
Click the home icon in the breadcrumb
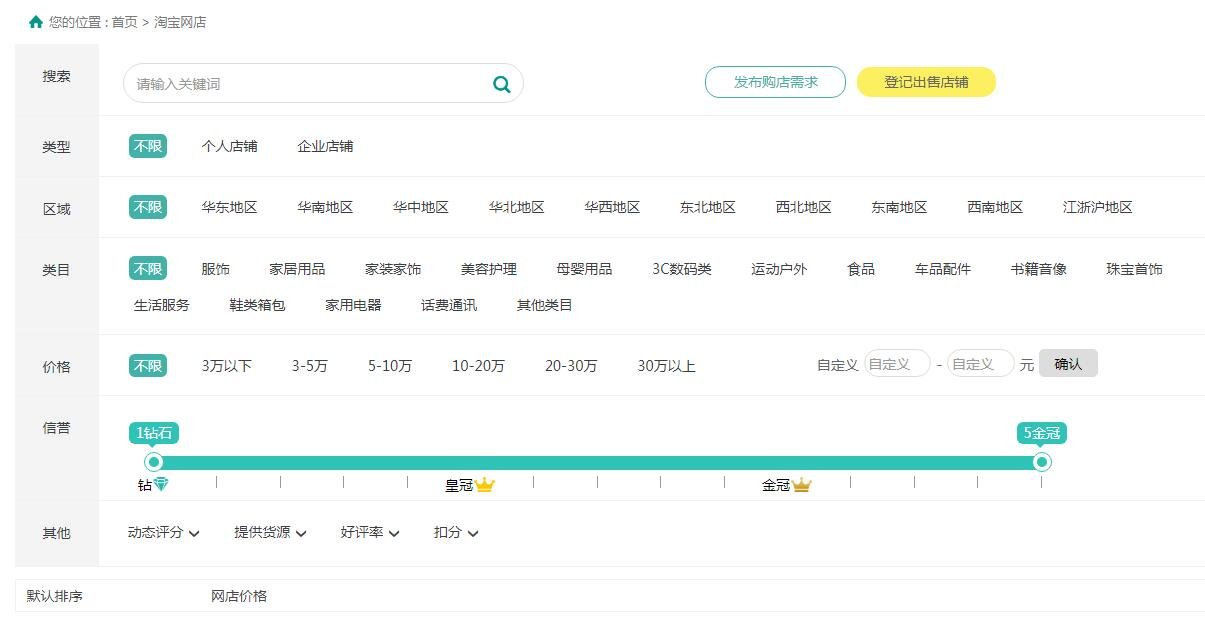pyautogui.click(x=34, y=19)
